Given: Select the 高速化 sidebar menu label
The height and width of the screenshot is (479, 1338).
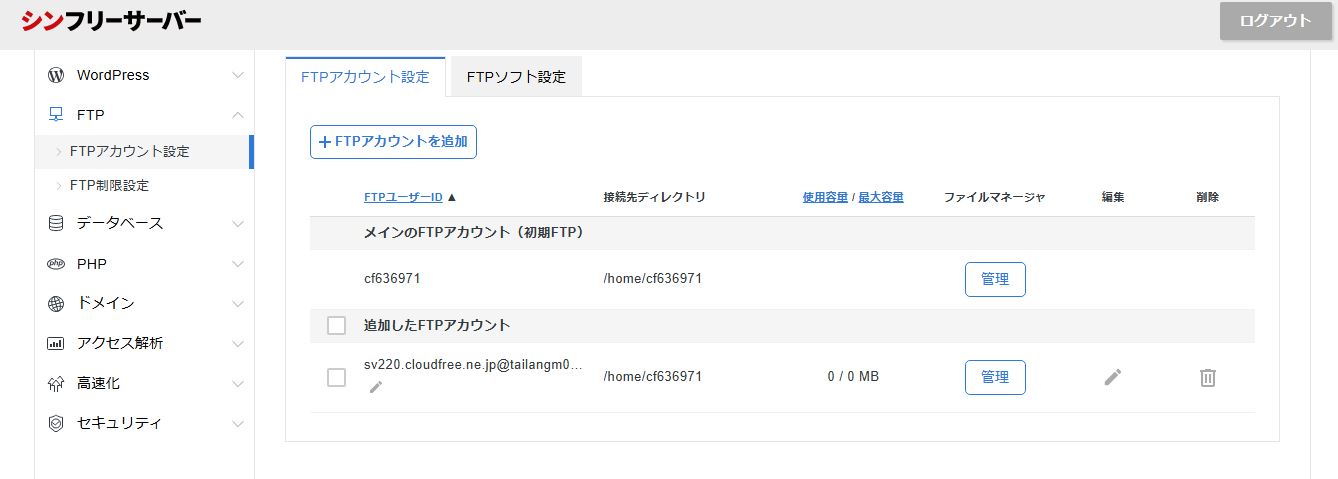Looking at the screenshot, I should coord(98,383).
